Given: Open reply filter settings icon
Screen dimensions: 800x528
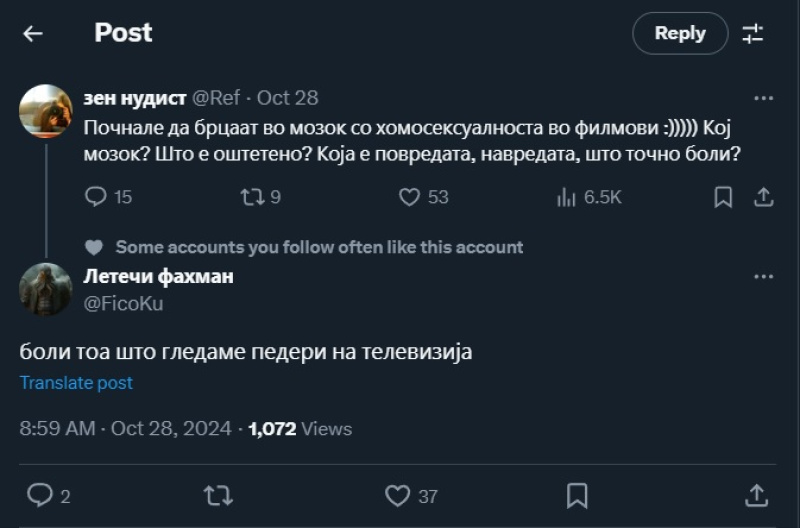Looking at the screenshot, I should 752,33.
